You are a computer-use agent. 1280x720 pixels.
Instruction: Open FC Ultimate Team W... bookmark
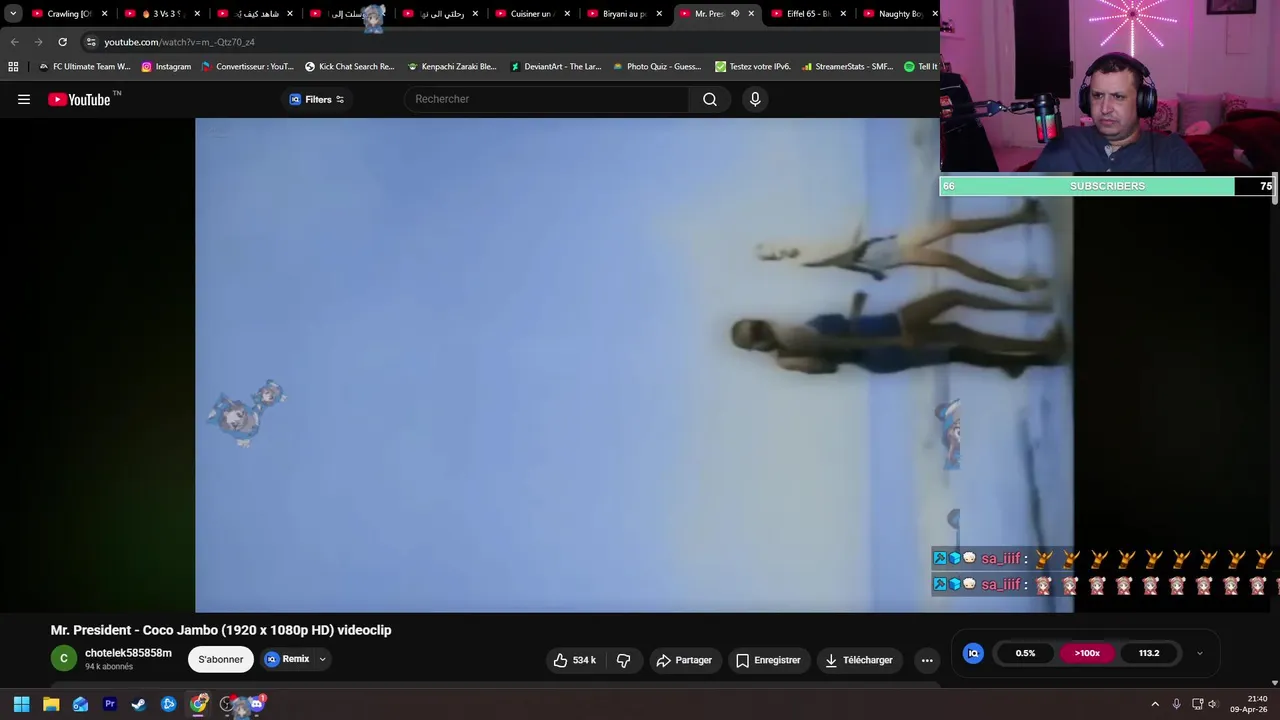84,67
